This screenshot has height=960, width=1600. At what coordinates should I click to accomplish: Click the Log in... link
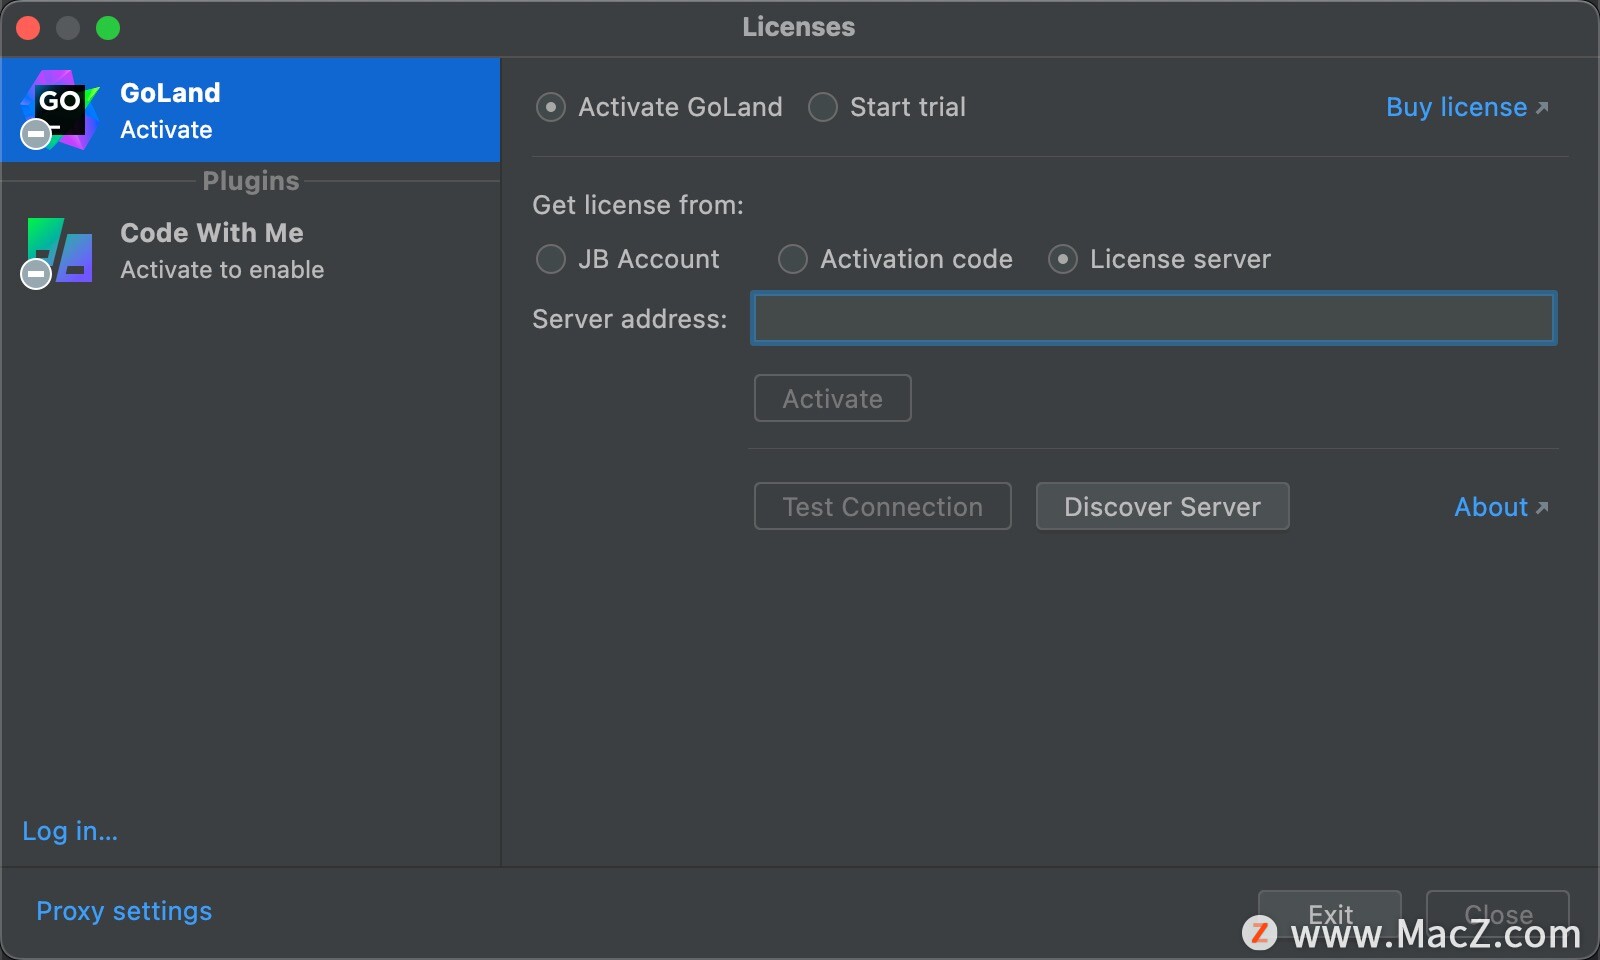click(x=70, y=831)
